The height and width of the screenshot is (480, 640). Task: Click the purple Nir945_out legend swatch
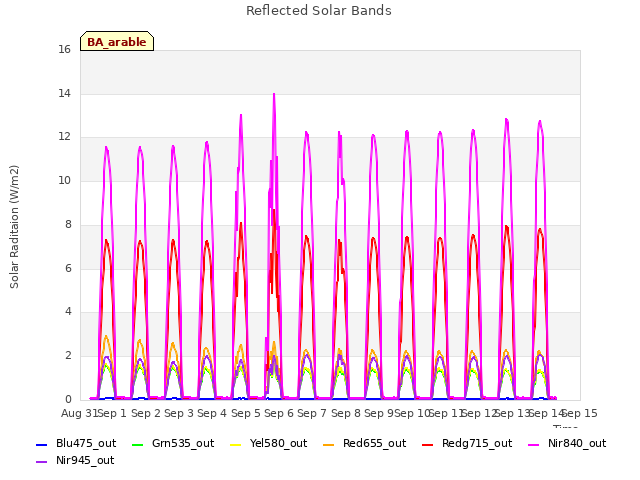coord(42,462)
